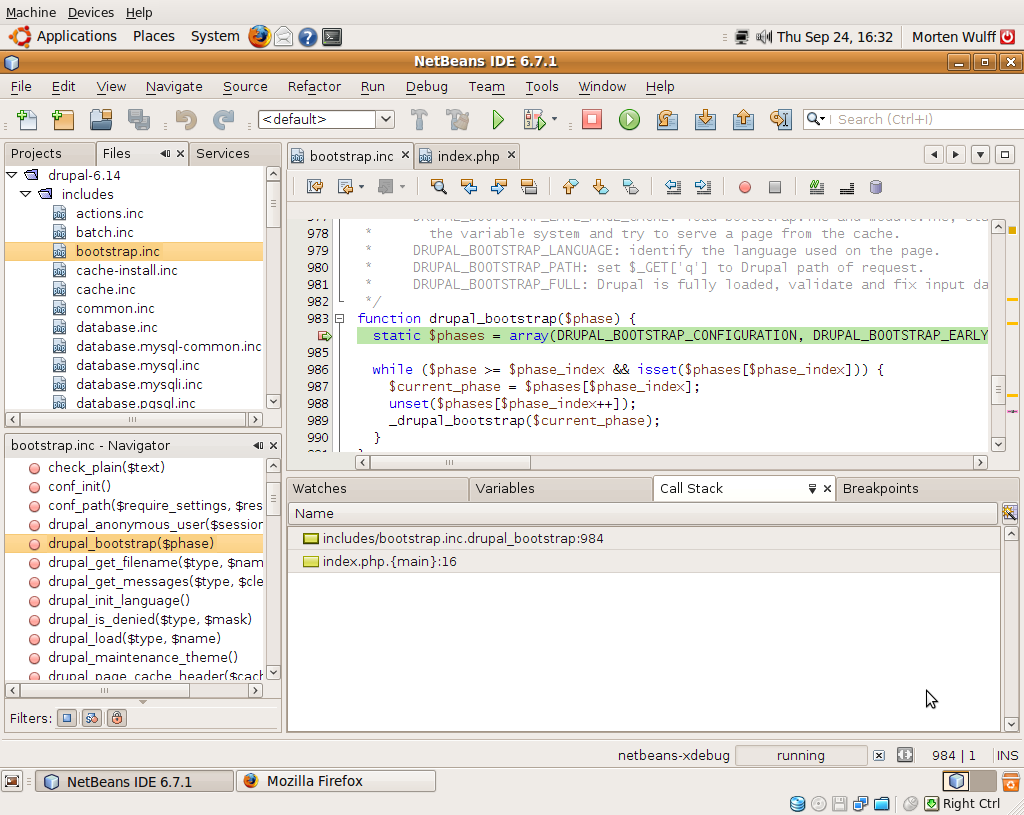This screenshot has width=1024, height=815.
Task: Click the Find Previous Occurrence editor icon
Action: tap(469, 187)
